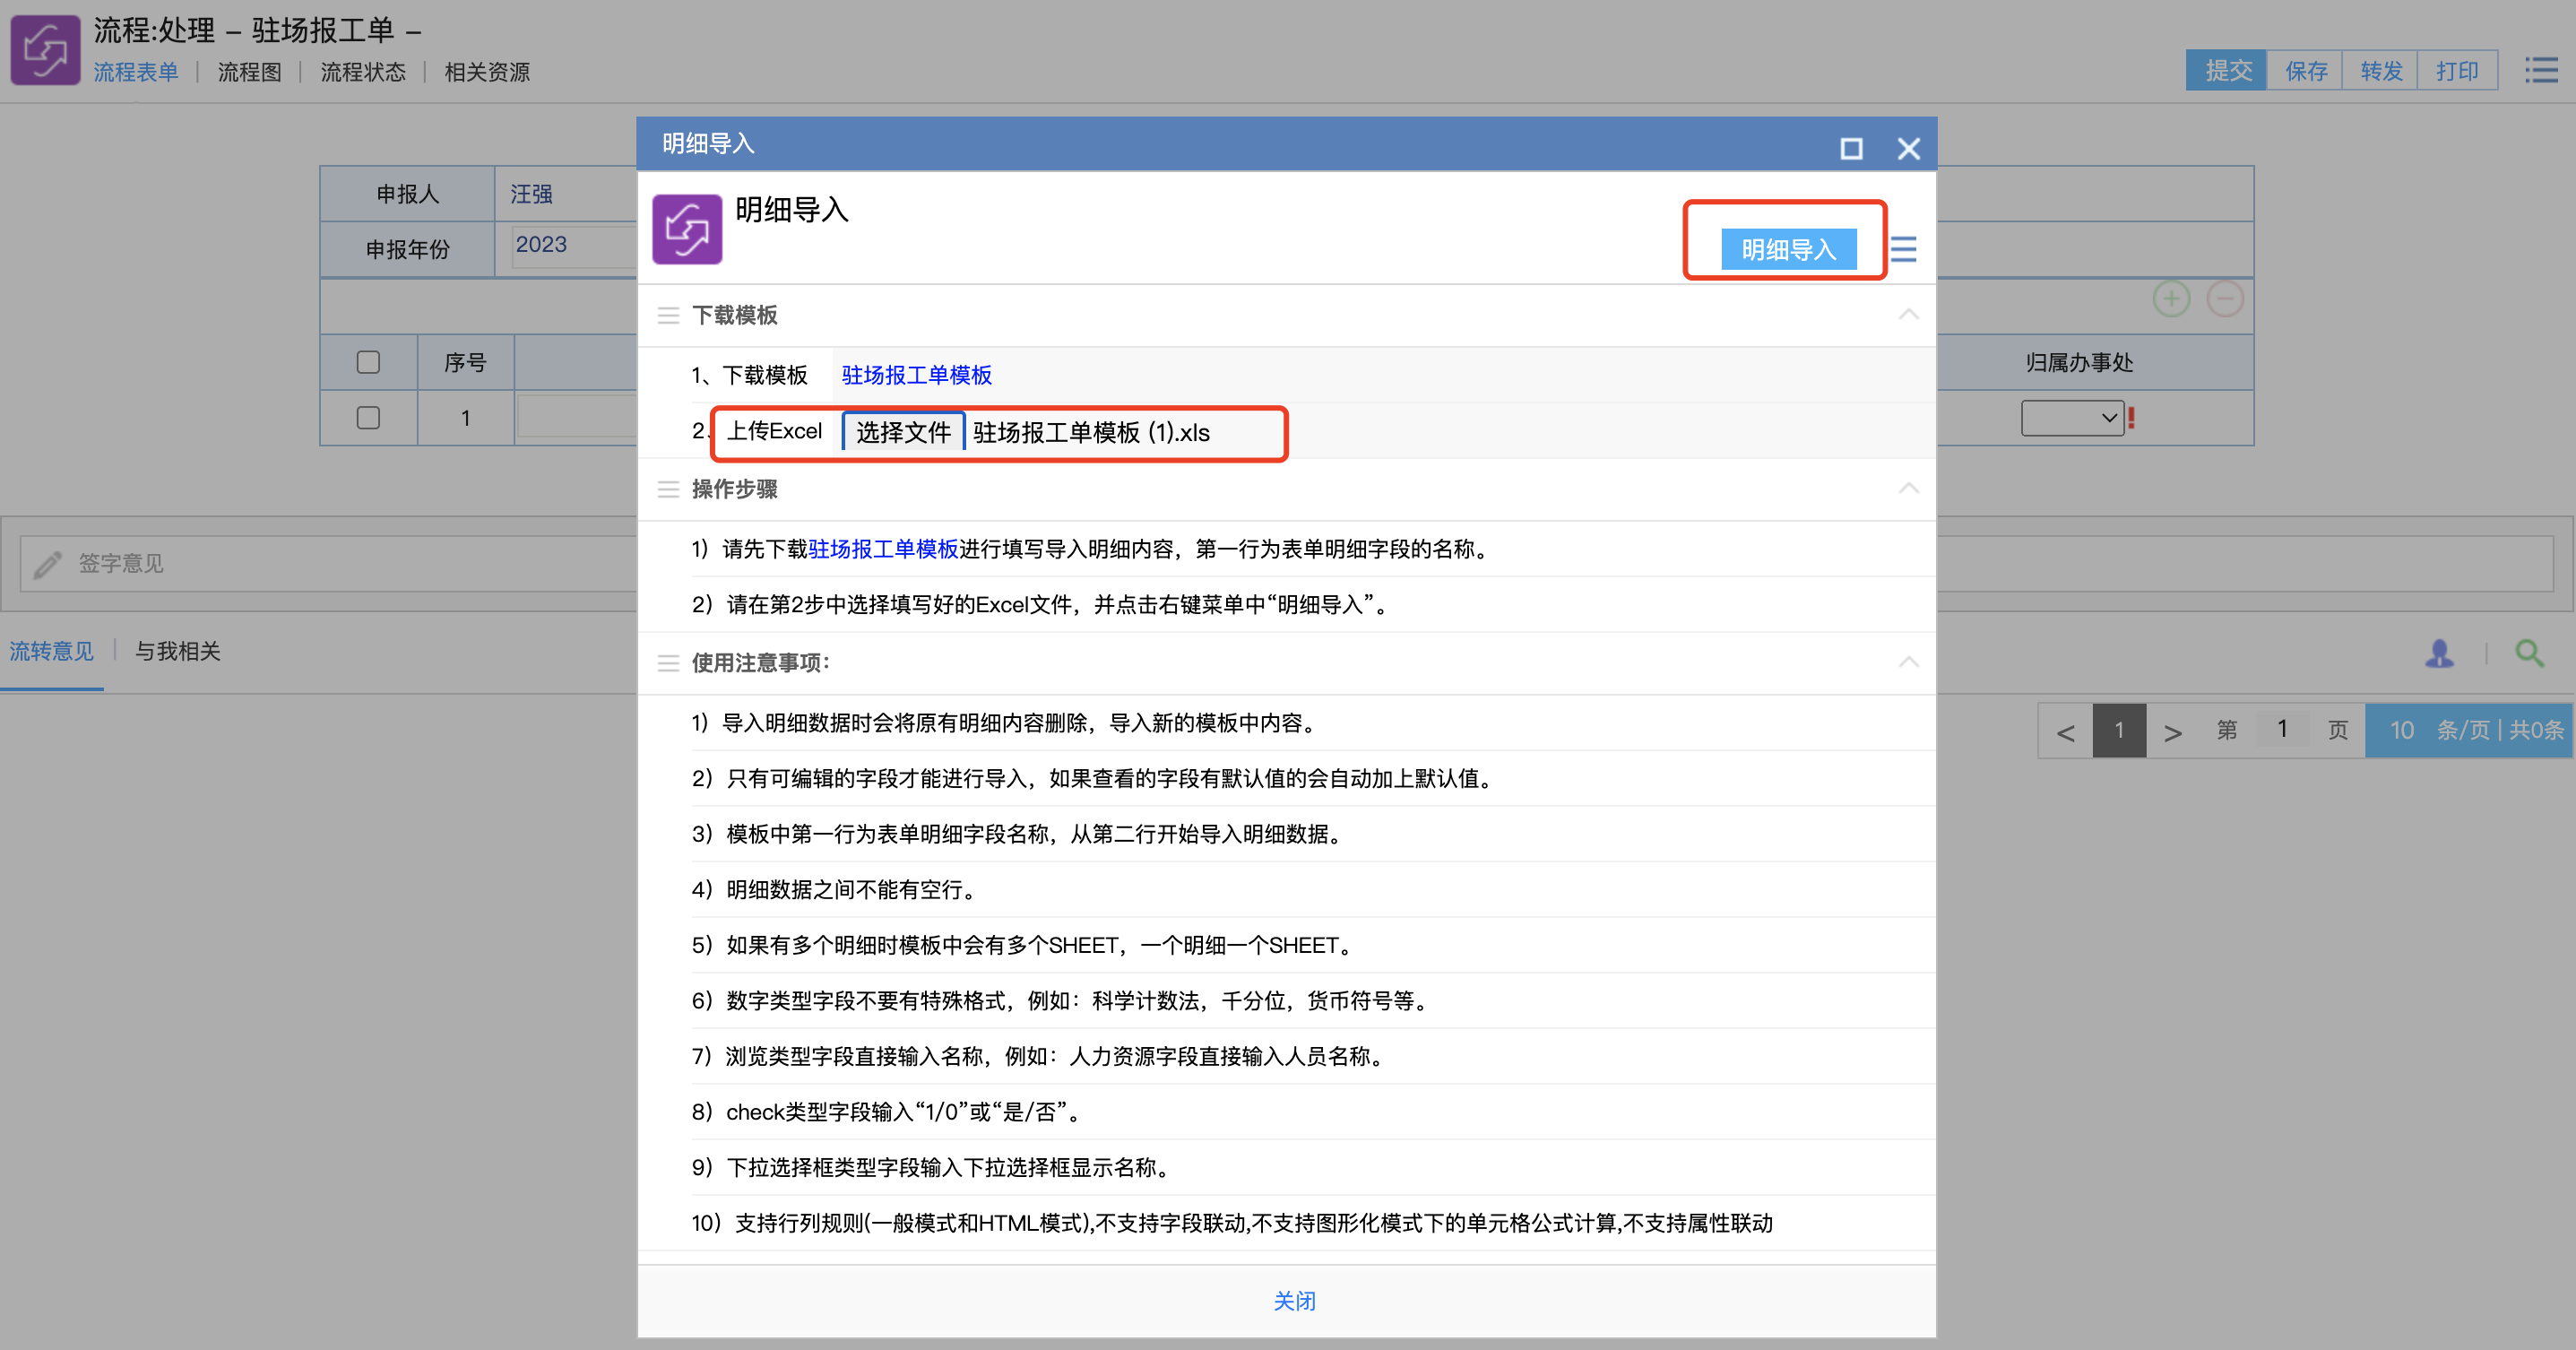Click the green search magnifier icon
The height and width of the screenshot is (1350, 2576).
(2529, 653)
